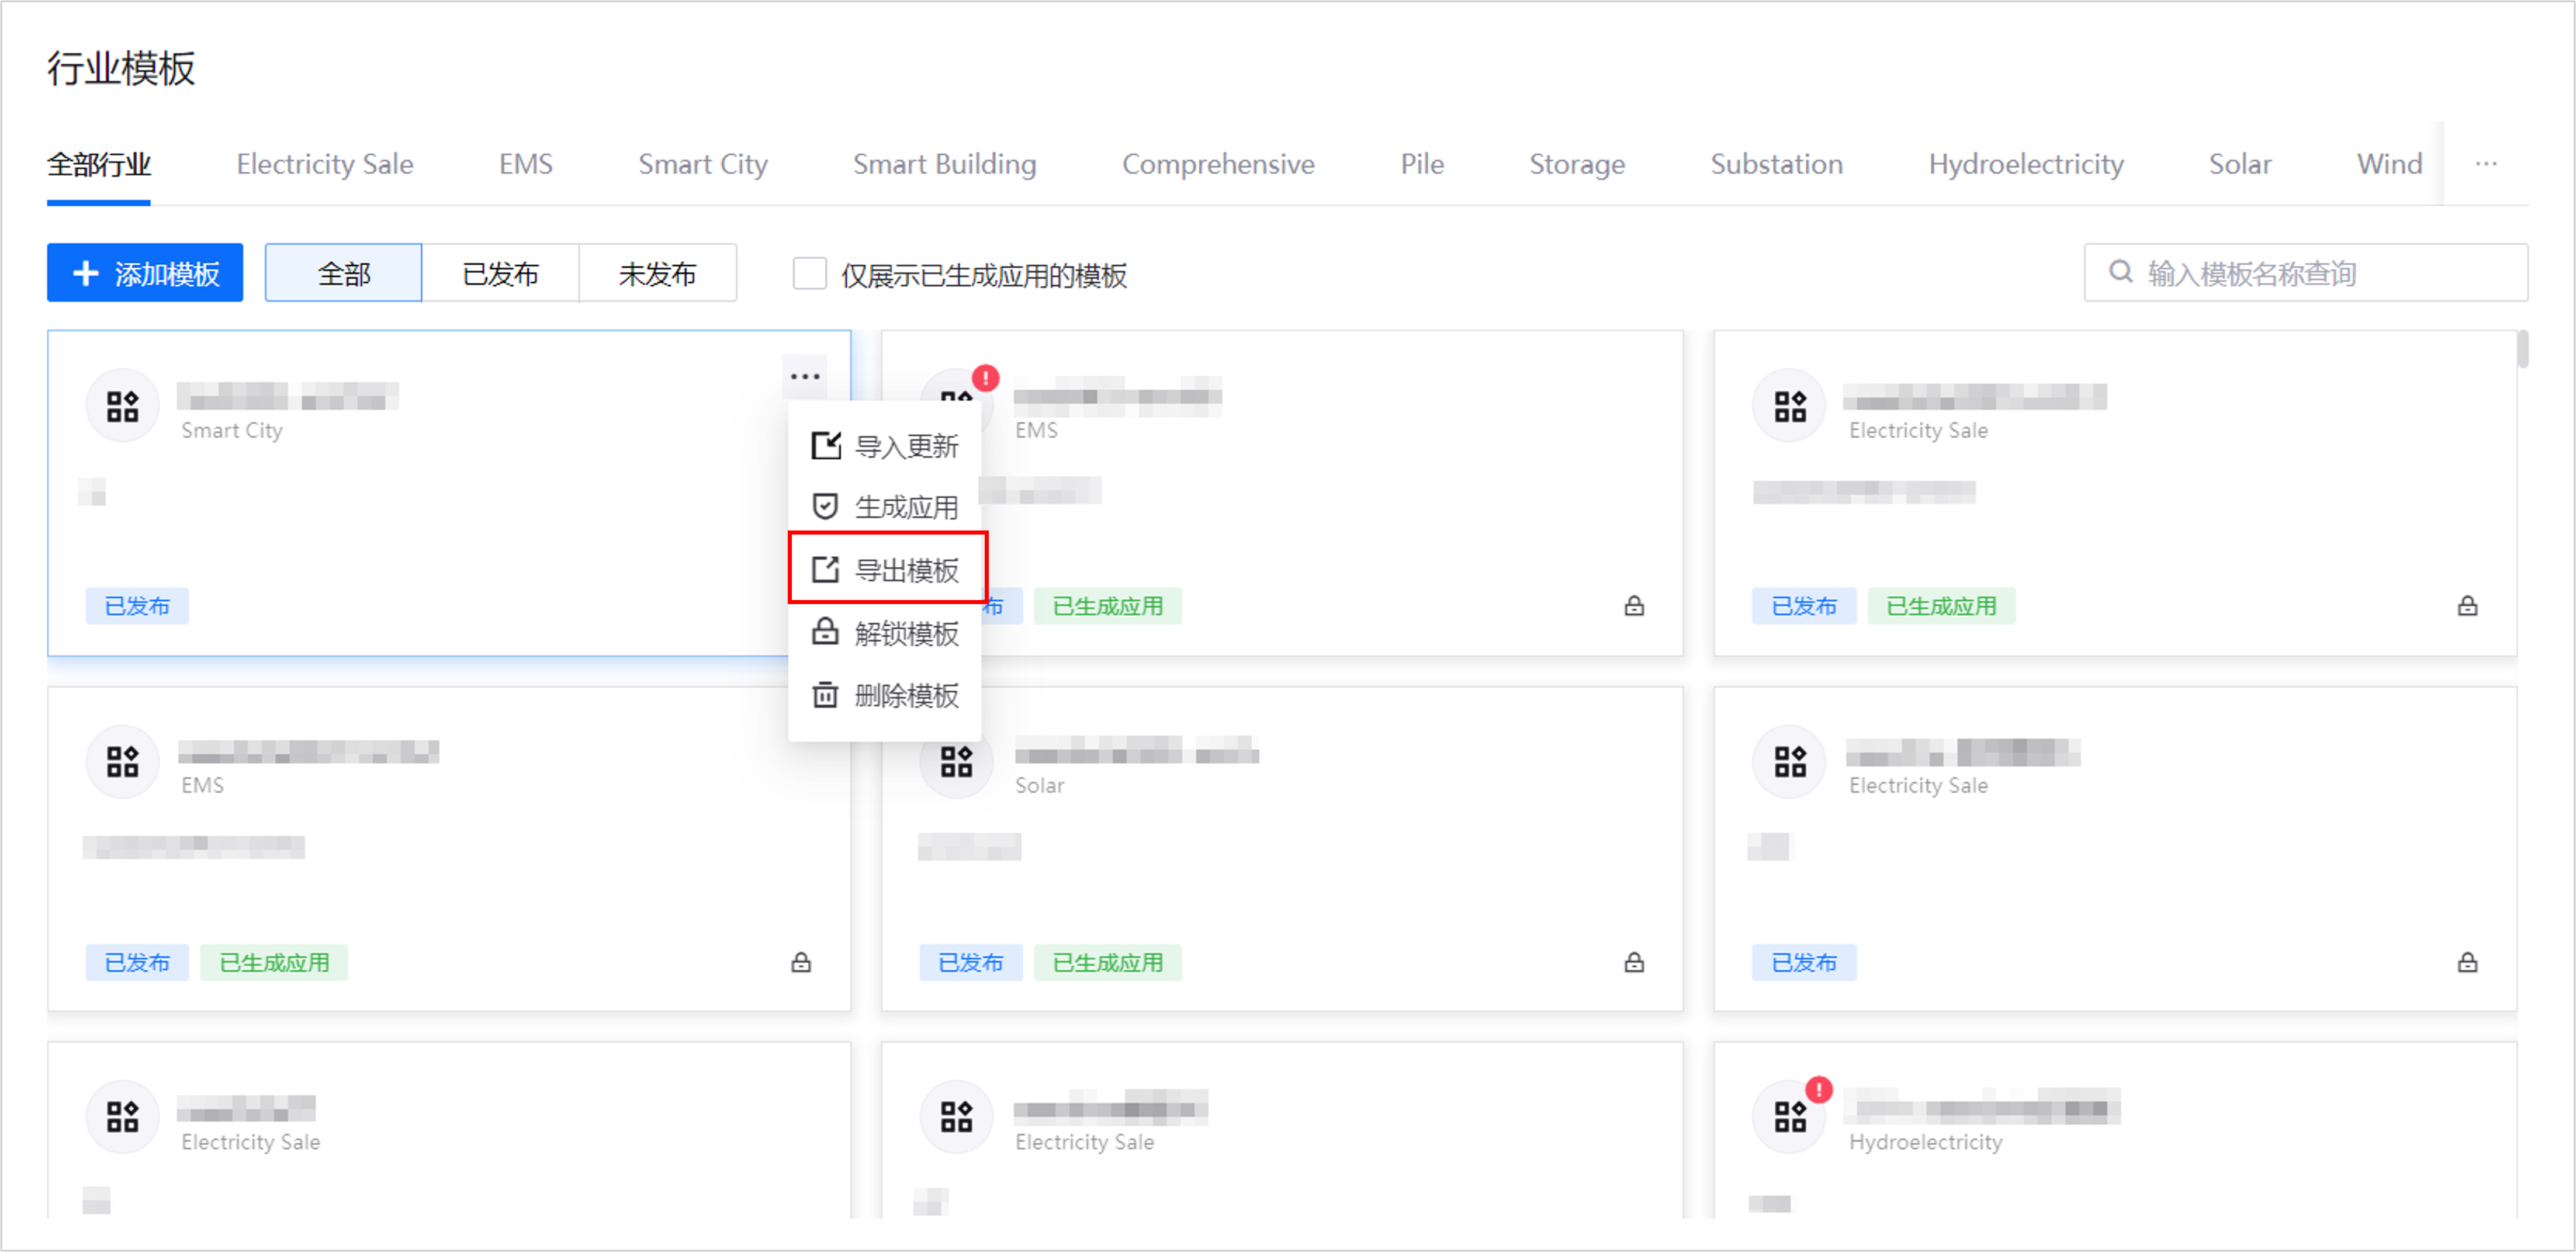Click the grid icon of first-row Electricity Sale card

pos(1790,406)
